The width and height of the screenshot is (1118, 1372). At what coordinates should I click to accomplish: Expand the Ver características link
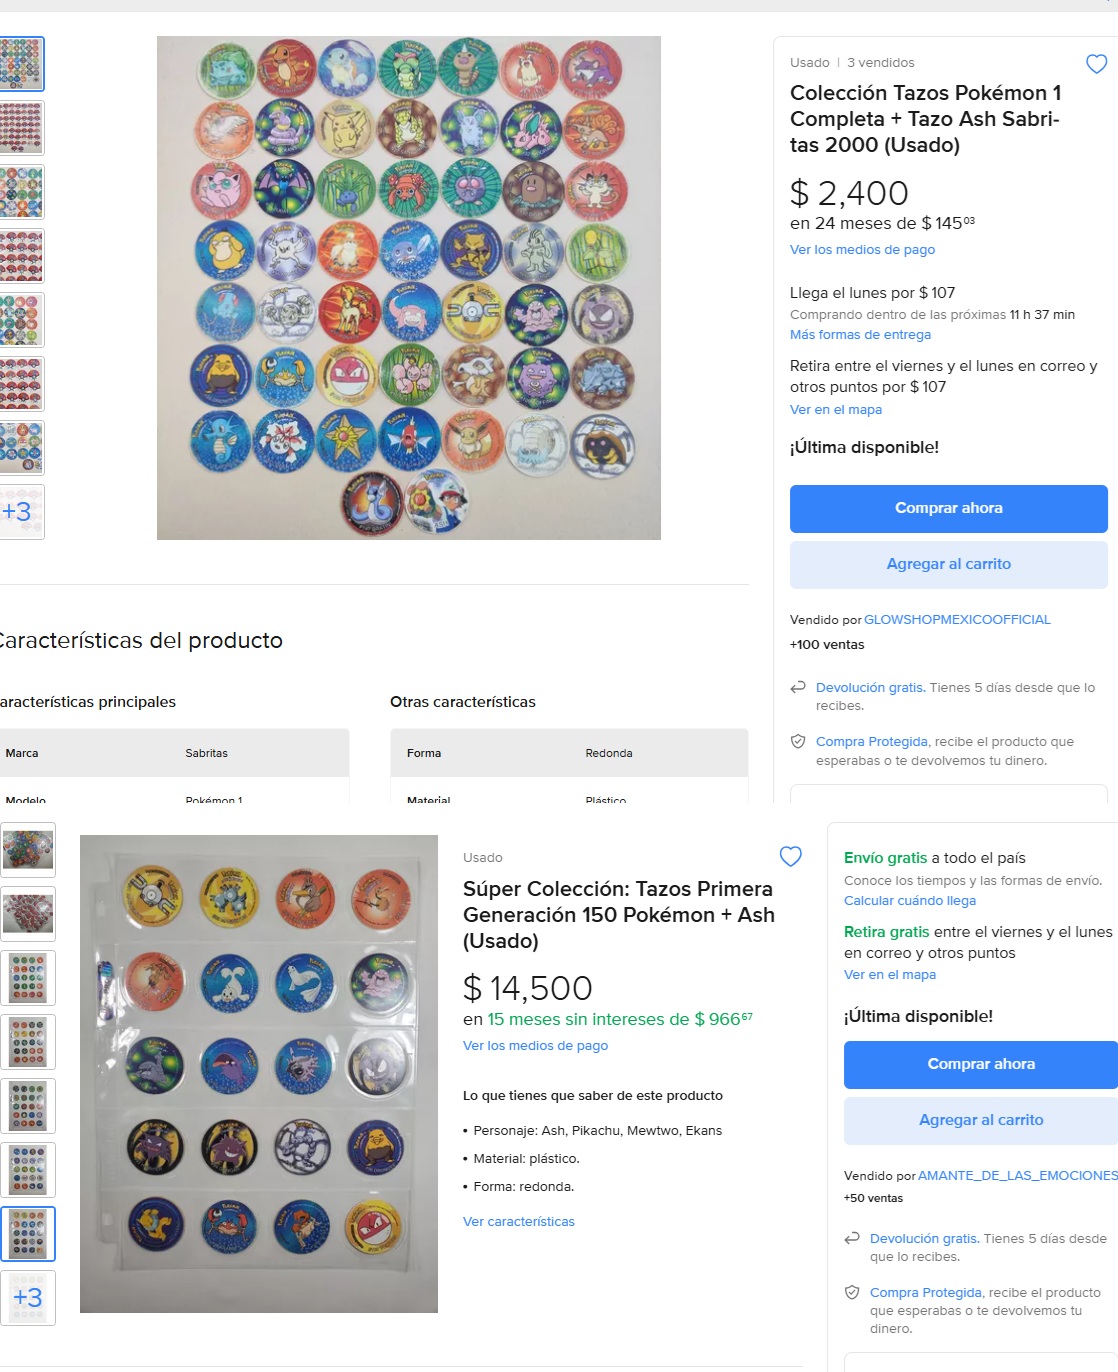point(518,1222)
